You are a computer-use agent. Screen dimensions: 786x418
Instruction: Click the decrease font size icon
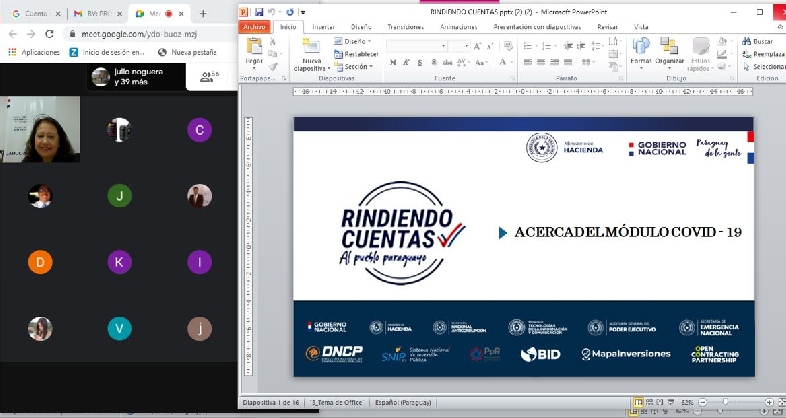coord(490,47)
